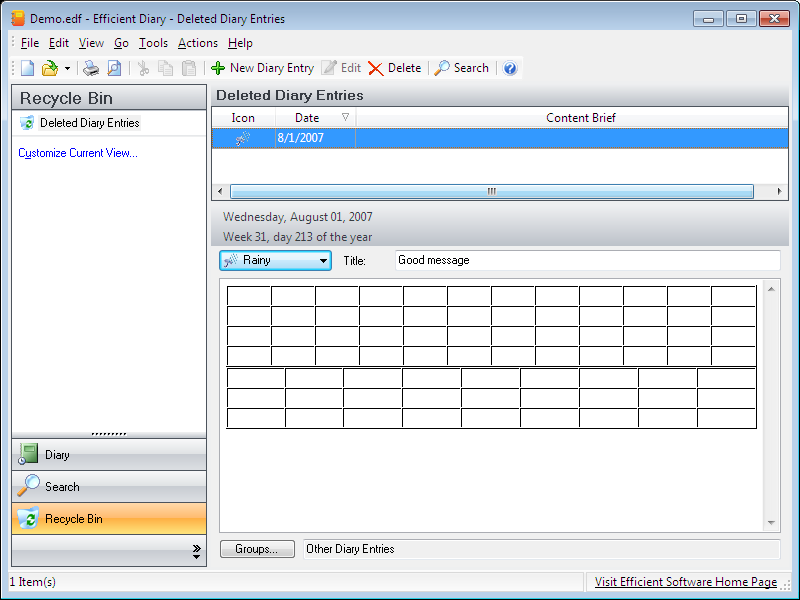Open print preview from the toolbar

coord(114,68)
